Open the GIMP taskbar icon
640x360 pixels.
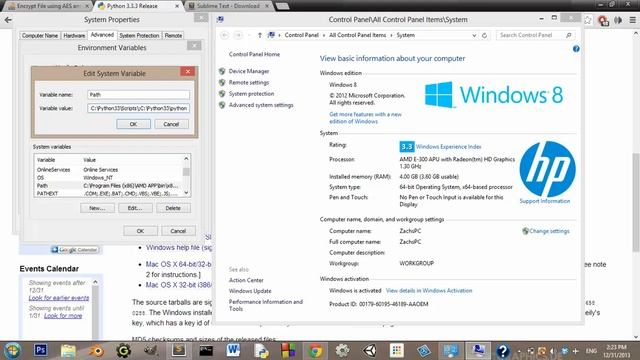[x=151, y=350]
